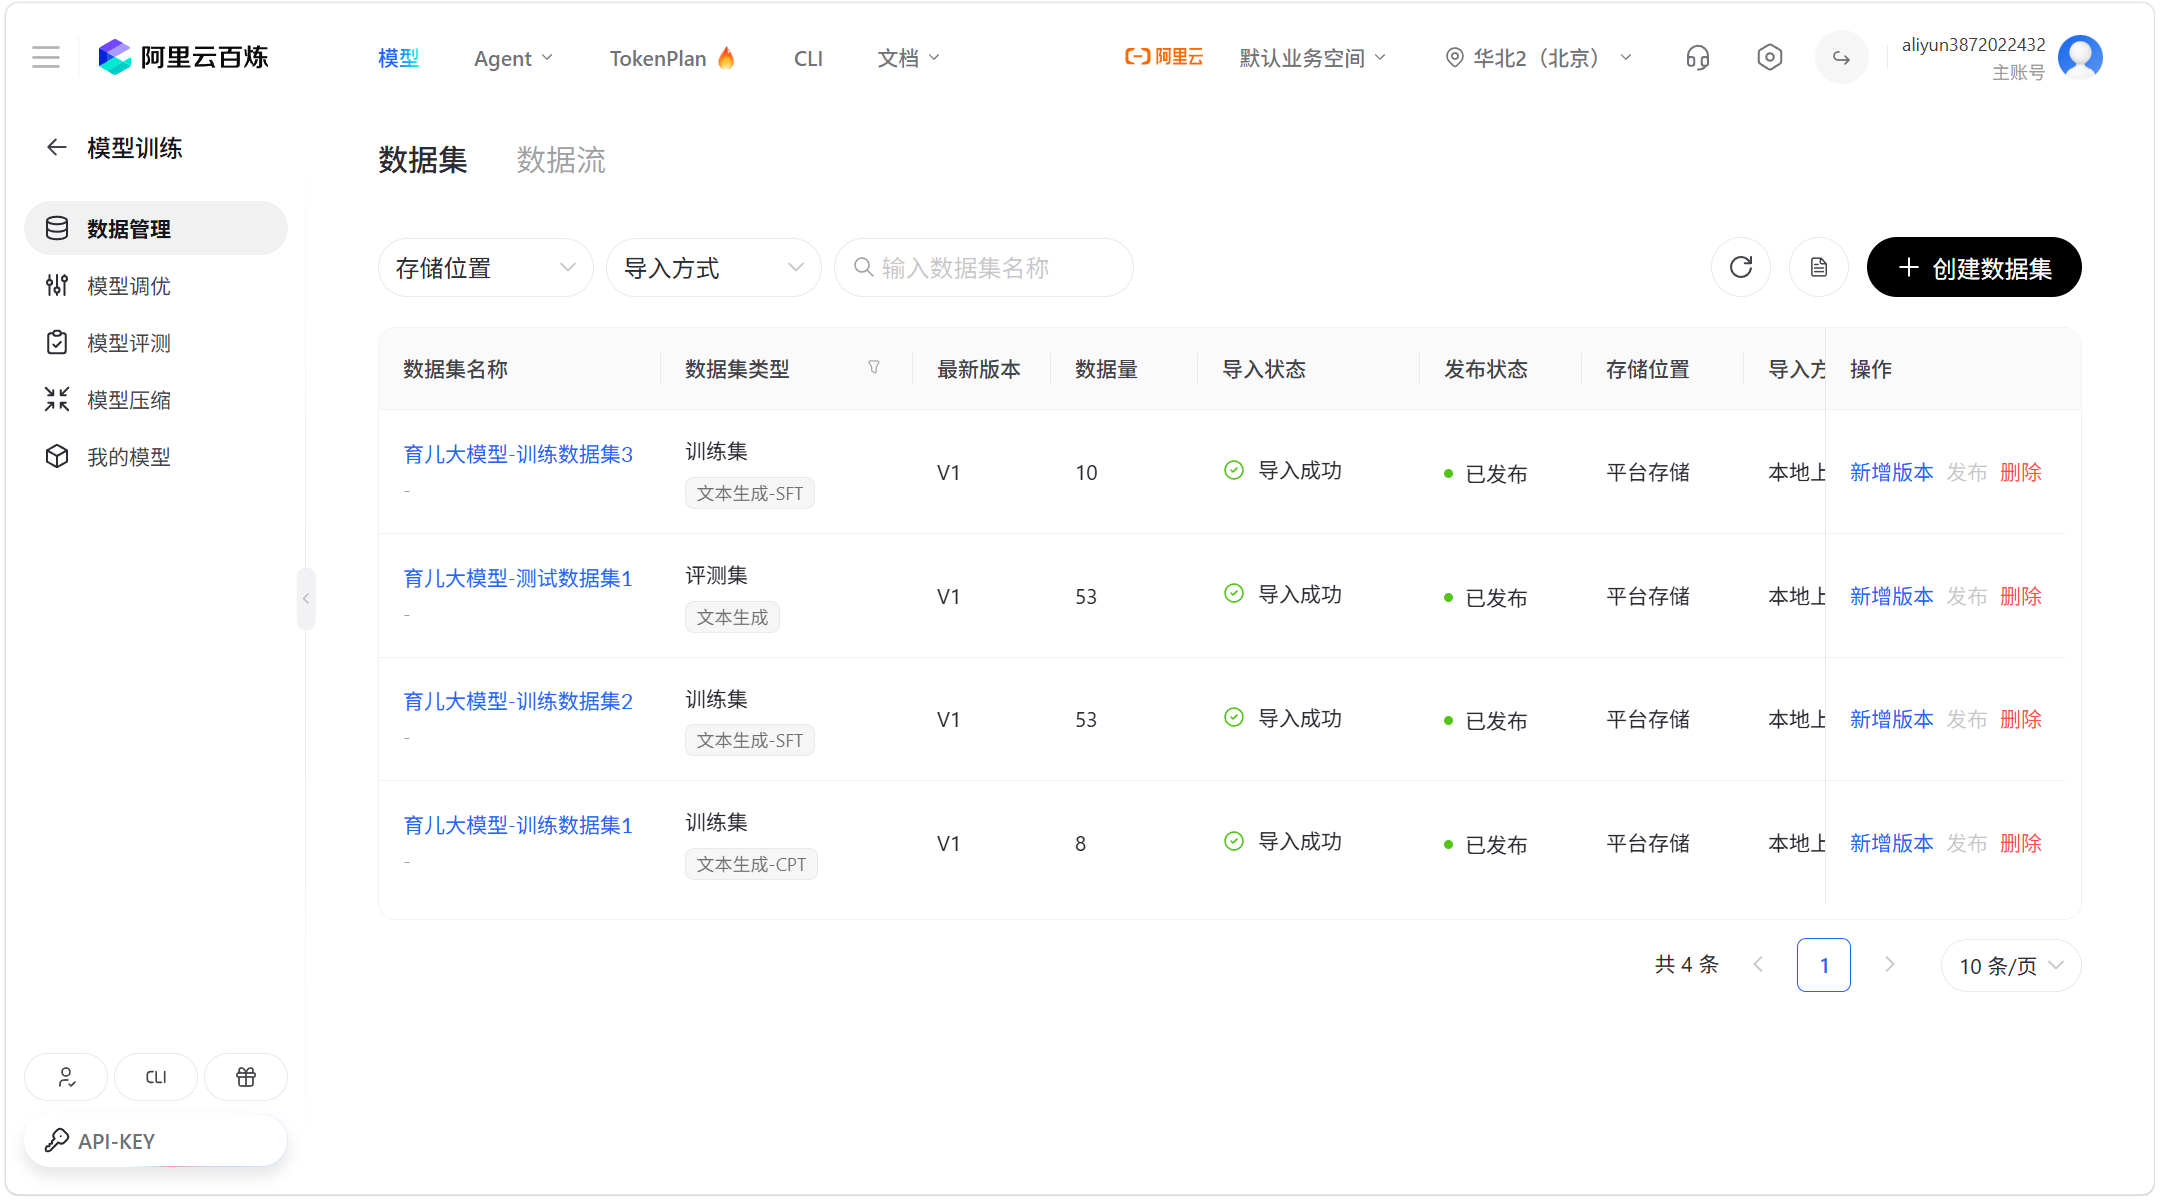Click the 阿里云 logo link
2160x1200 pixels.
tap(1164, 58)
